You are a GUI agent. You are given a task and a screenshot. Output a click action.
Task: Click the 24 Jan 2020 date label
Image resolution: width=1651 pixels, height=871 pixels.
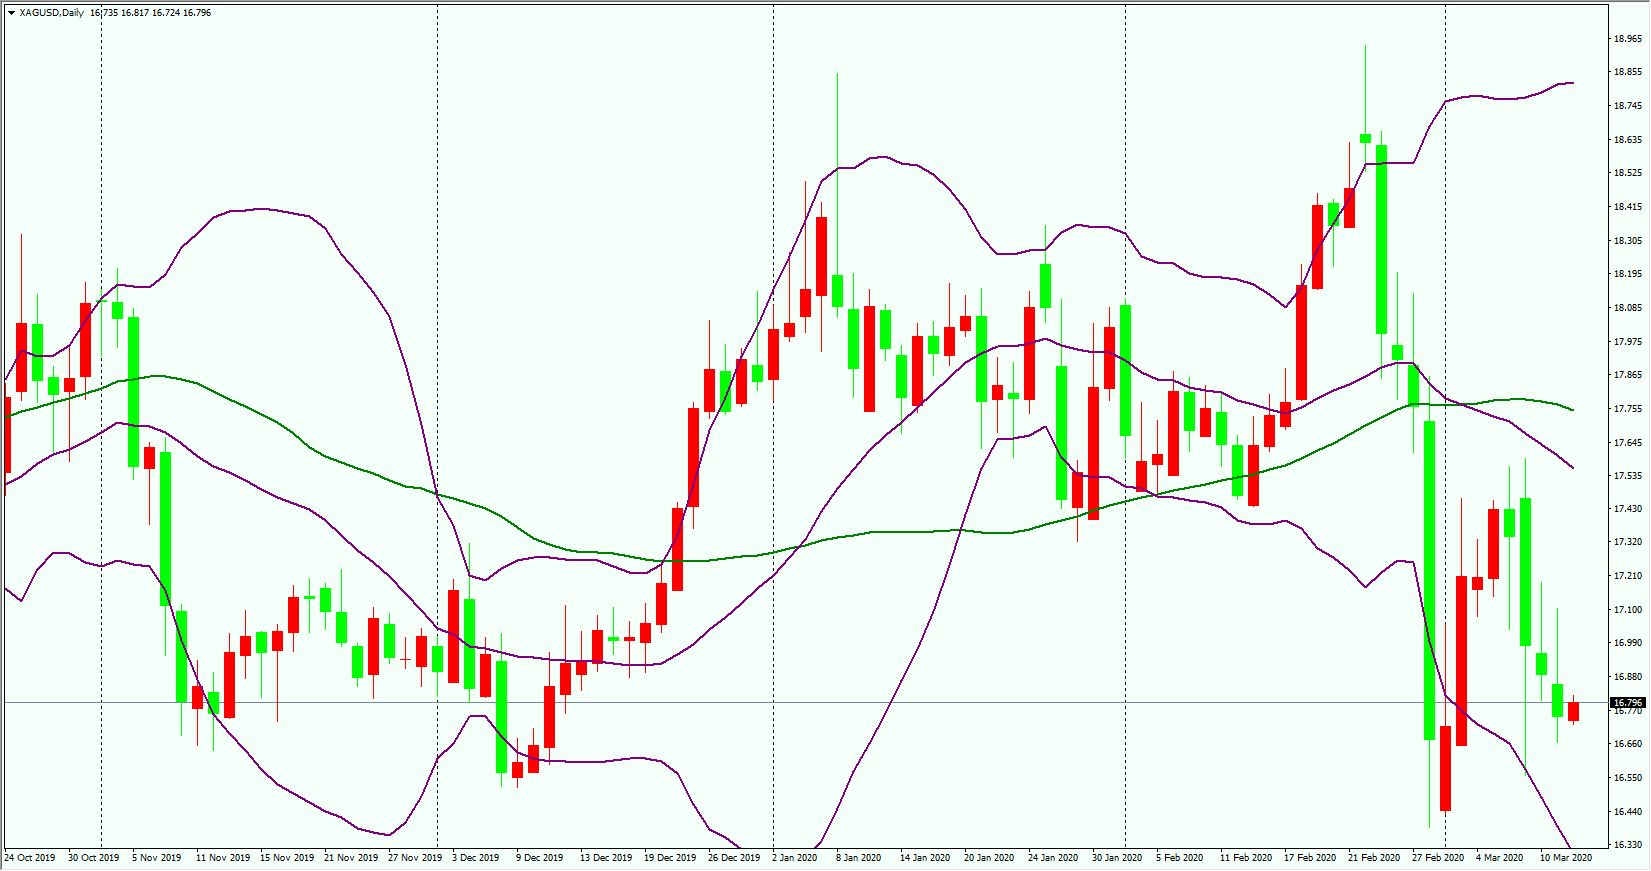[1053, 858]
